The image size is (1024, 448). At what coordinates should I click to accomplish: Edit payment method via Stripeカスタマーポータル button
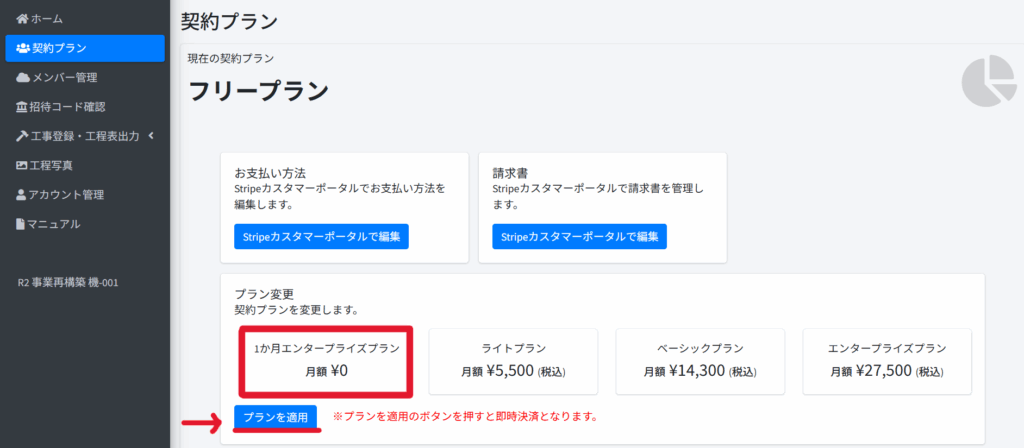[x=321, y=236]
